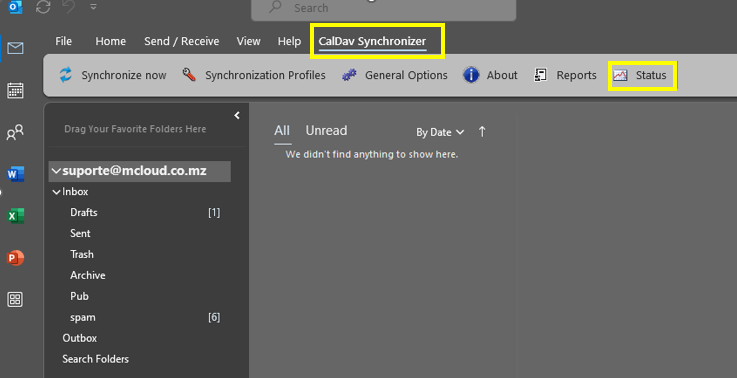
Task: Collapse the Inbox folder chevron
Action: (x=56, y=192)
